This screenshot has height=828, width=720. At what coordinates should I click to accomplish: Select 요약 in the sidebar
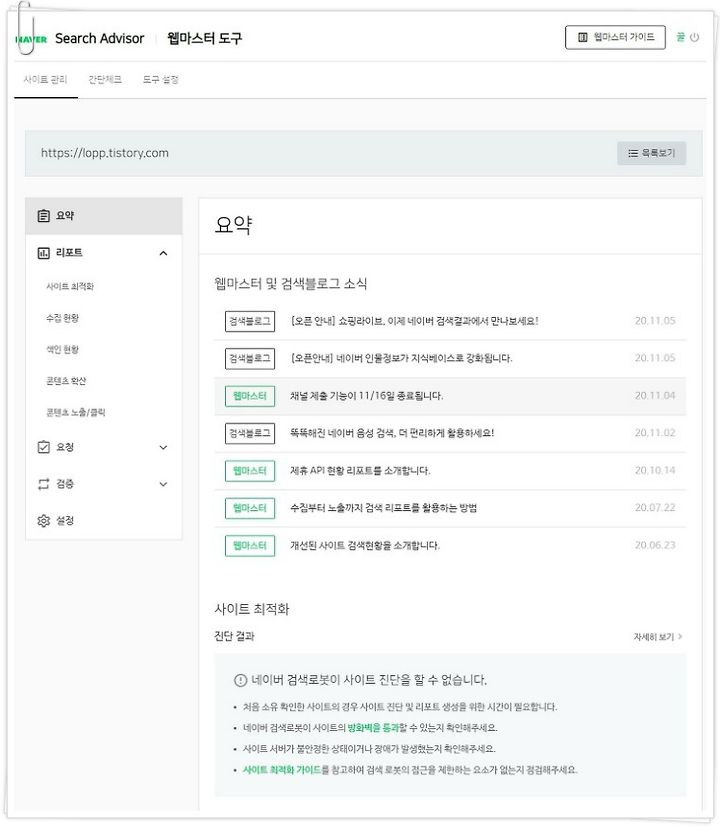click(x=104, y=216)
